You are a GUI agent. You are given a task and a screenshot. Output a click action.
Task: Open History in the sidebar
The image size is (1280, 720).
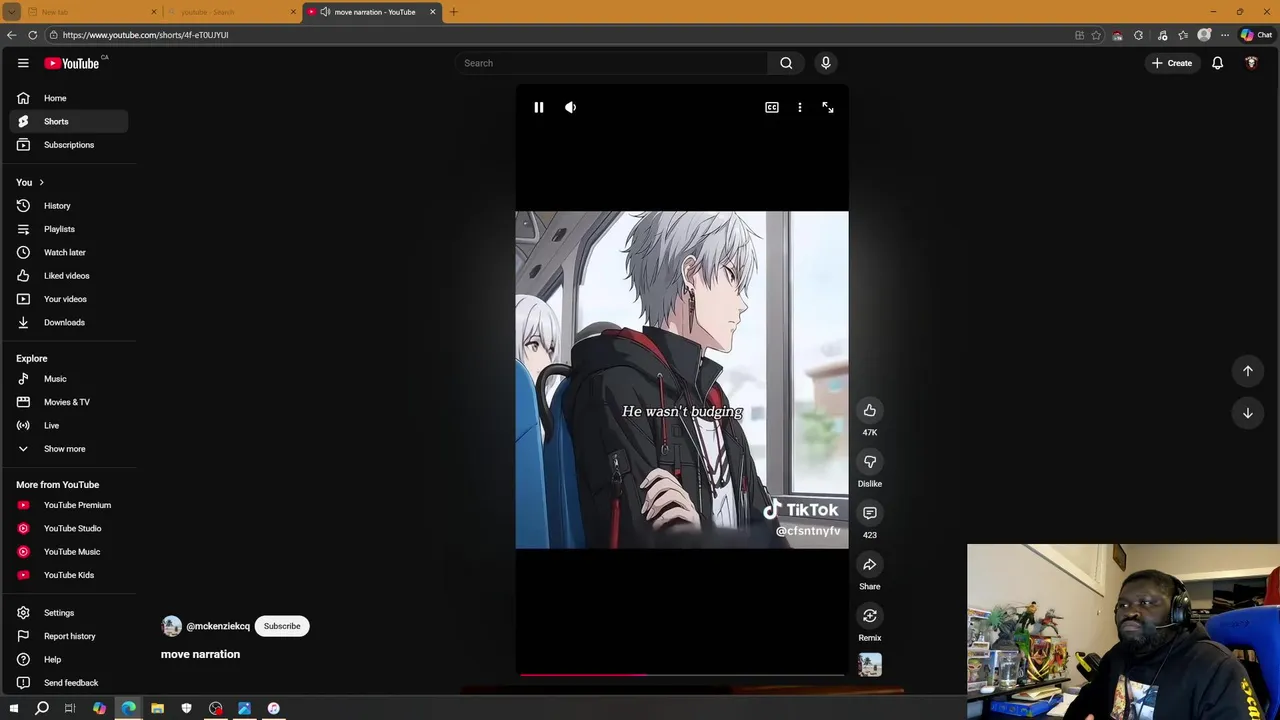point(69,206)
